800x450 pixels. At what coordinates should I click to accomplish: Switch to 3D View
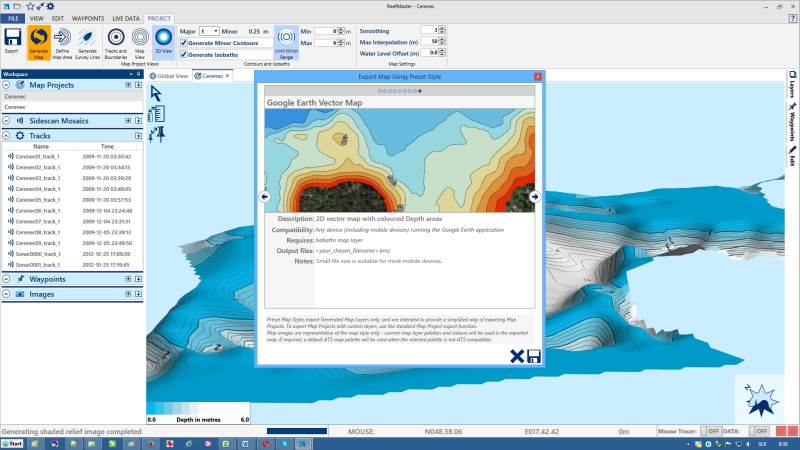pyautogui.click(x=163, y=41)
